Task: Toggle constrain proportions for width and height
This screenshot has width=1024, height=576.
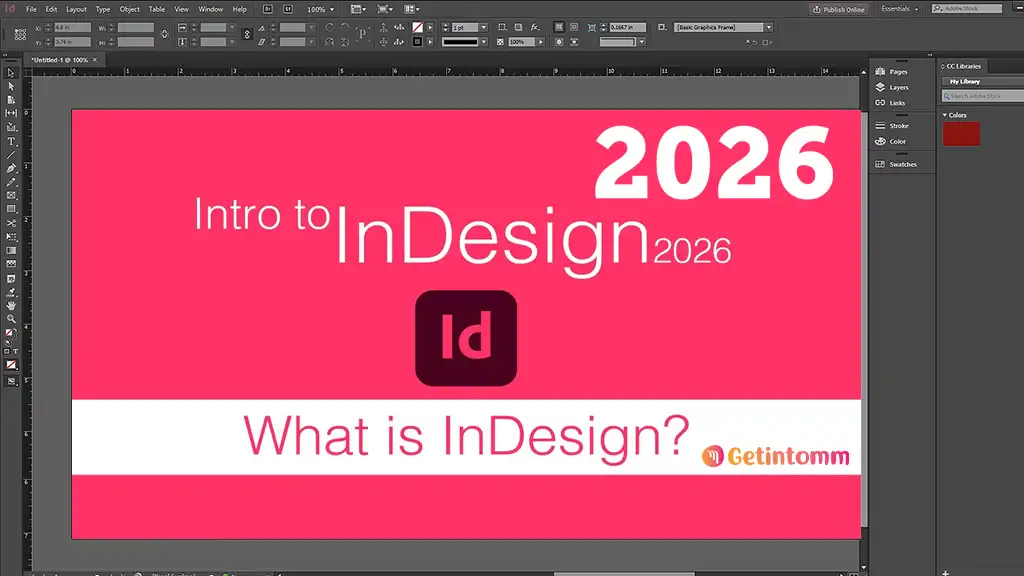Action: 165,35
